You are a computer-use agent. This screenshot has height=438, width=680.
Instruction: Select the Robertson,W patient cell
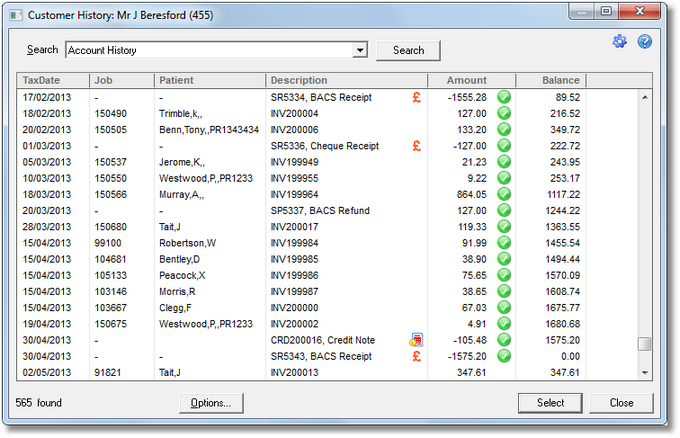(187, 243)
